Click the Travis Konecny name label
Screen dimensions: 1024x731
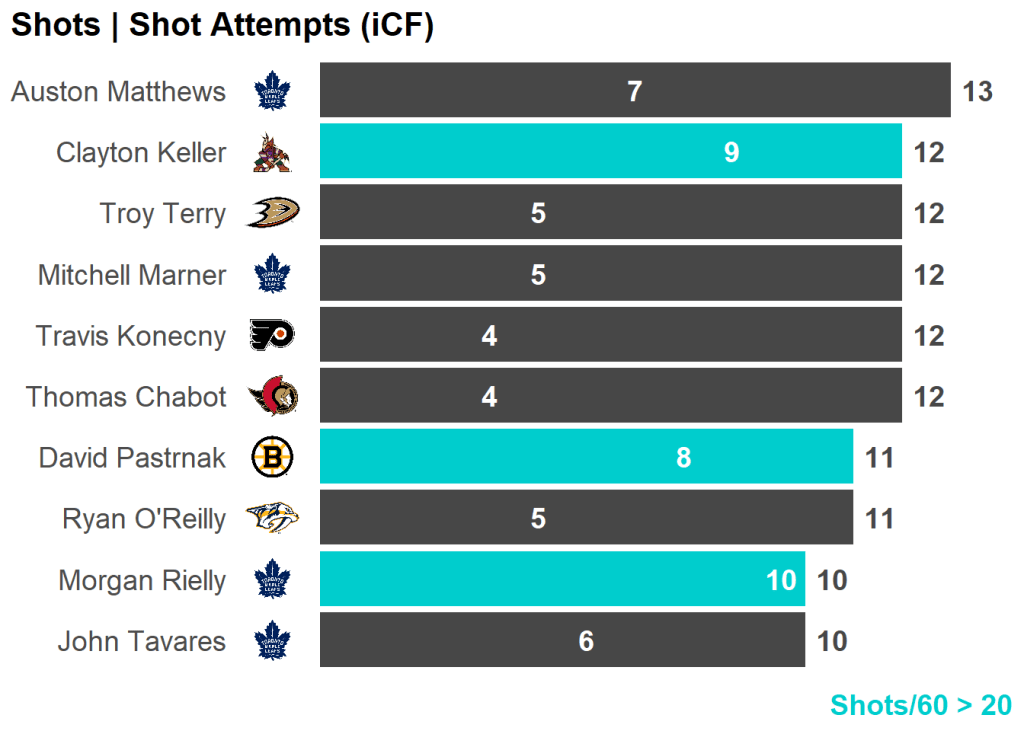point(131,336)
